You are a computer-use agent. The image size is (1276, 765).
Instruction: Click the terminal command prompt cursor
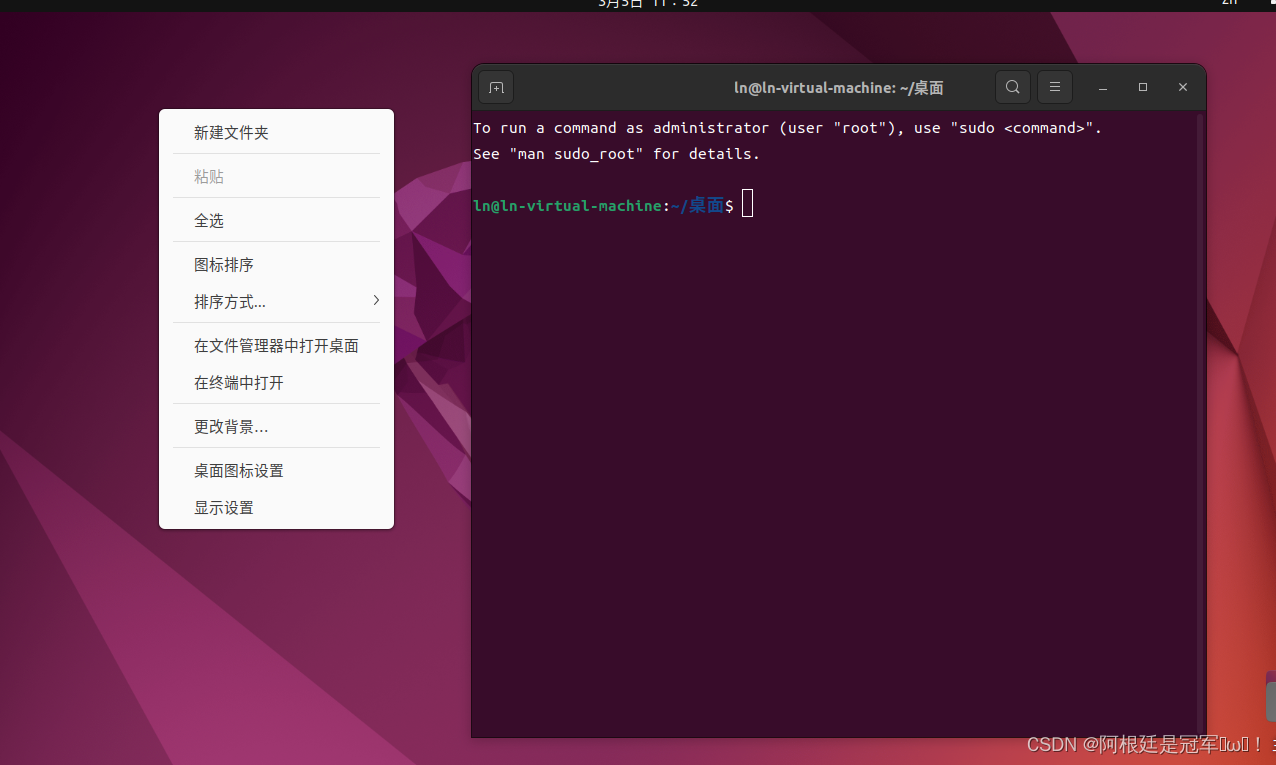click(x=747, y=204)
